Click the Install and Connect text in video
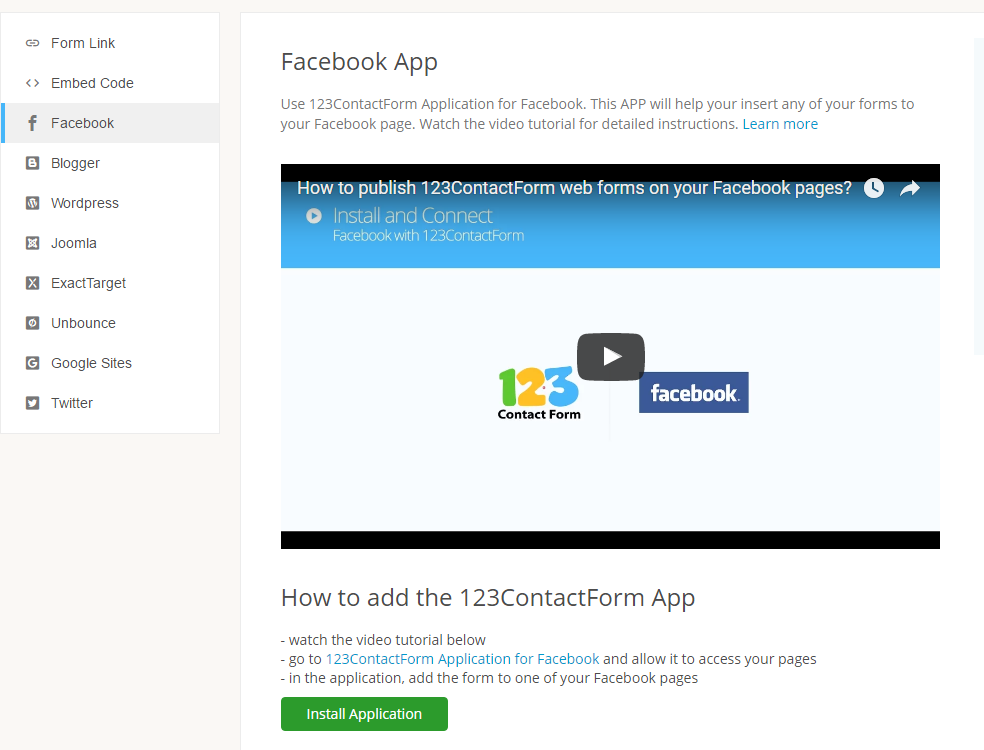The width and height of the screenshot is (984, 750). point(412,216)
